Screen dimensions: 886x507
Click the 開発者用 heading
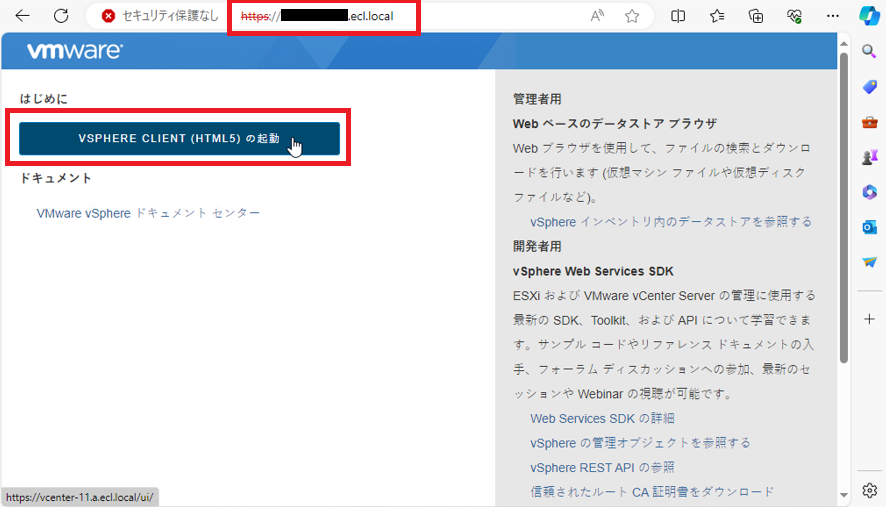point(537,246)
